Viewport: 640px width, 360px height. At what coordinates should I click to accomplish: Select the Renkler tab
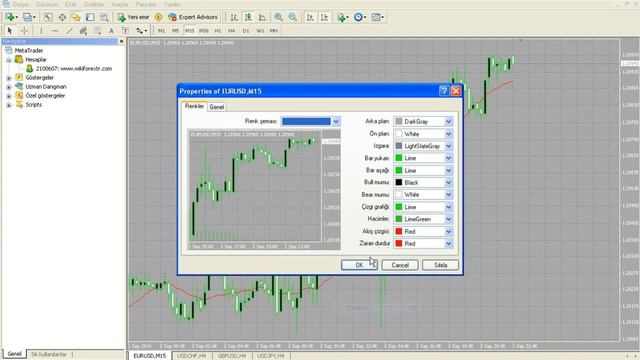tap(194, 106)
